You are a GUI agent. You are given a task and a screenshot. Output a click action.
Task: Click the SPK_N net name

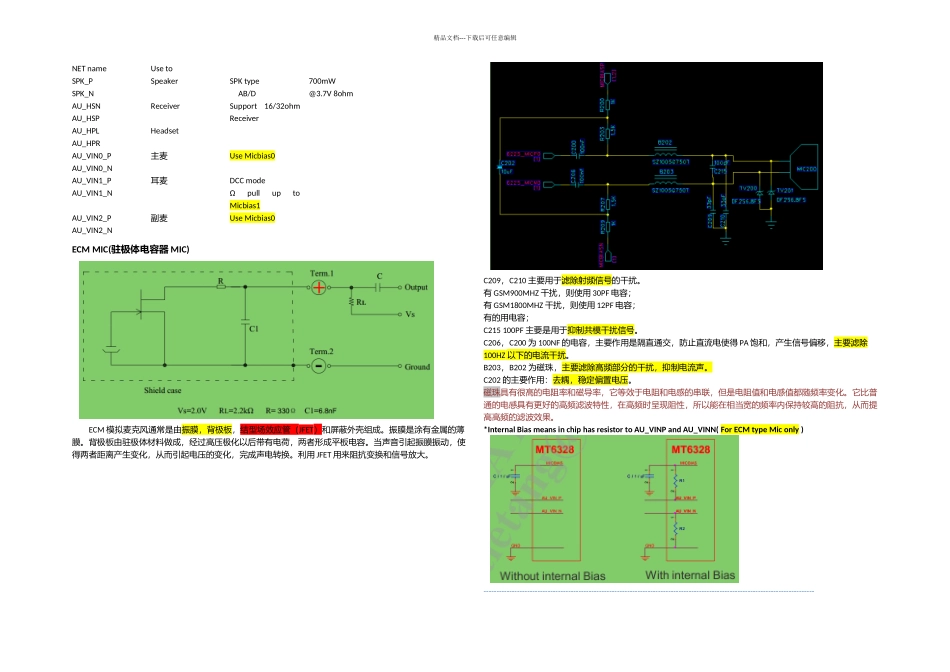83,93
